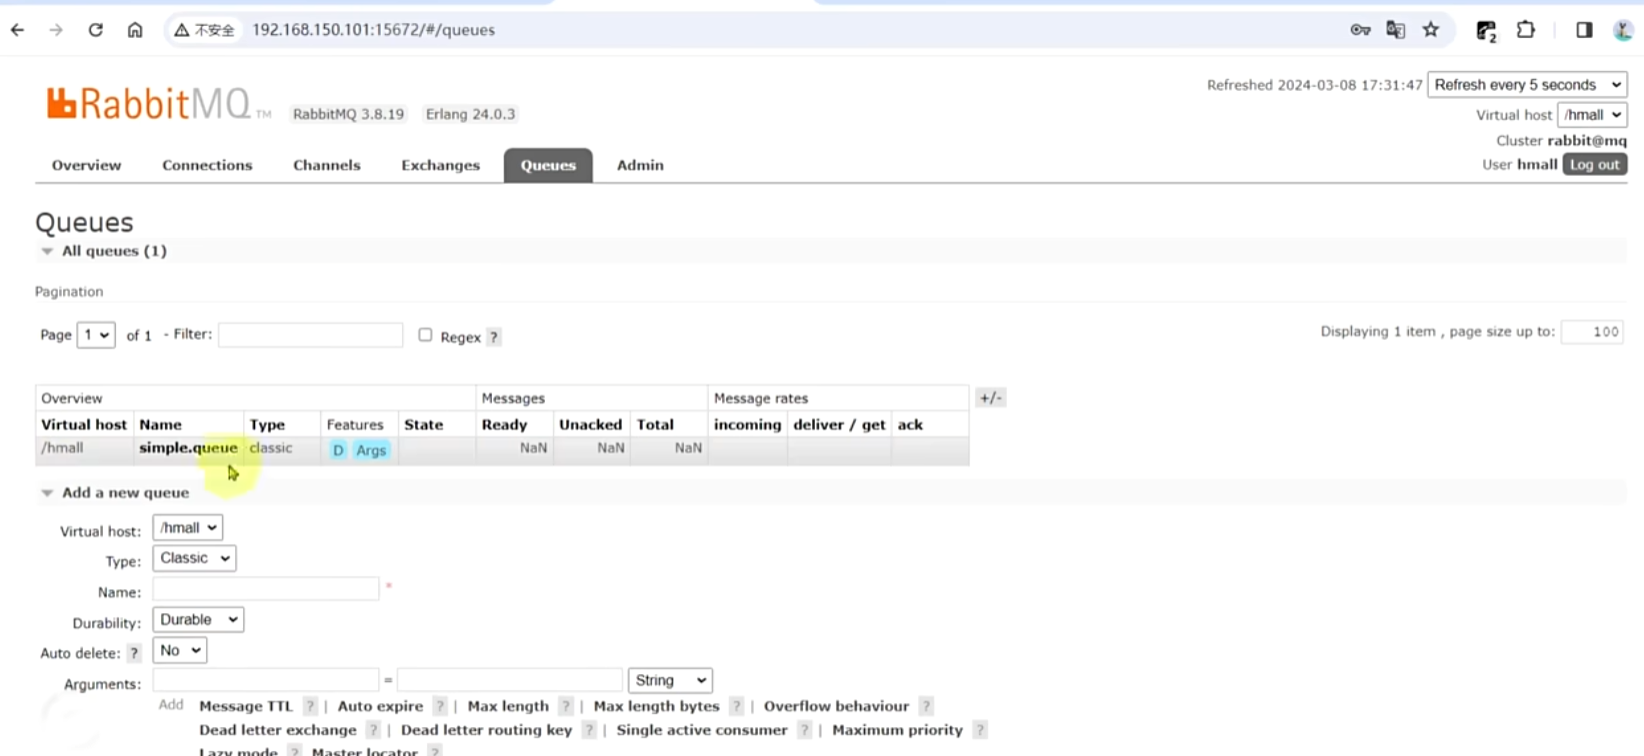
Task: Open the queue Type dropdown set to Classic
Action: (x=194, y=558)
